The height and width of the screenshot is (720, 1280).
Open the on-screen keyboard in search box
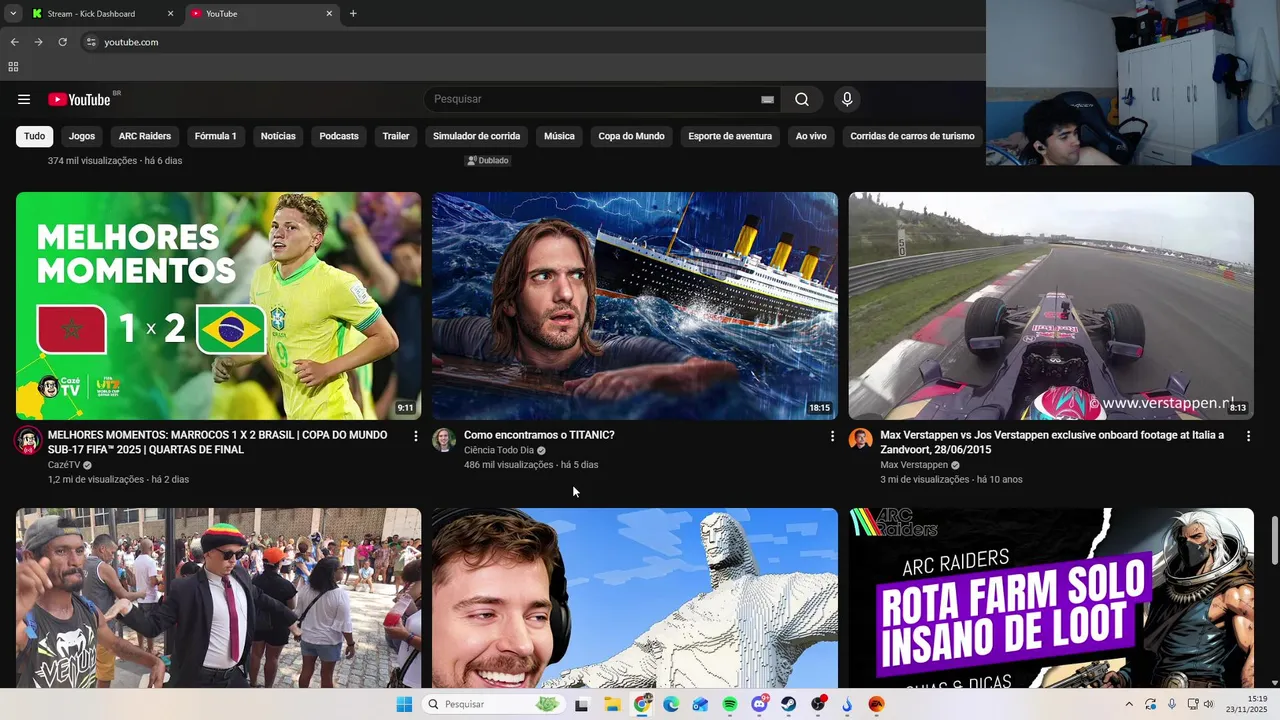click(x=767, y=99)
